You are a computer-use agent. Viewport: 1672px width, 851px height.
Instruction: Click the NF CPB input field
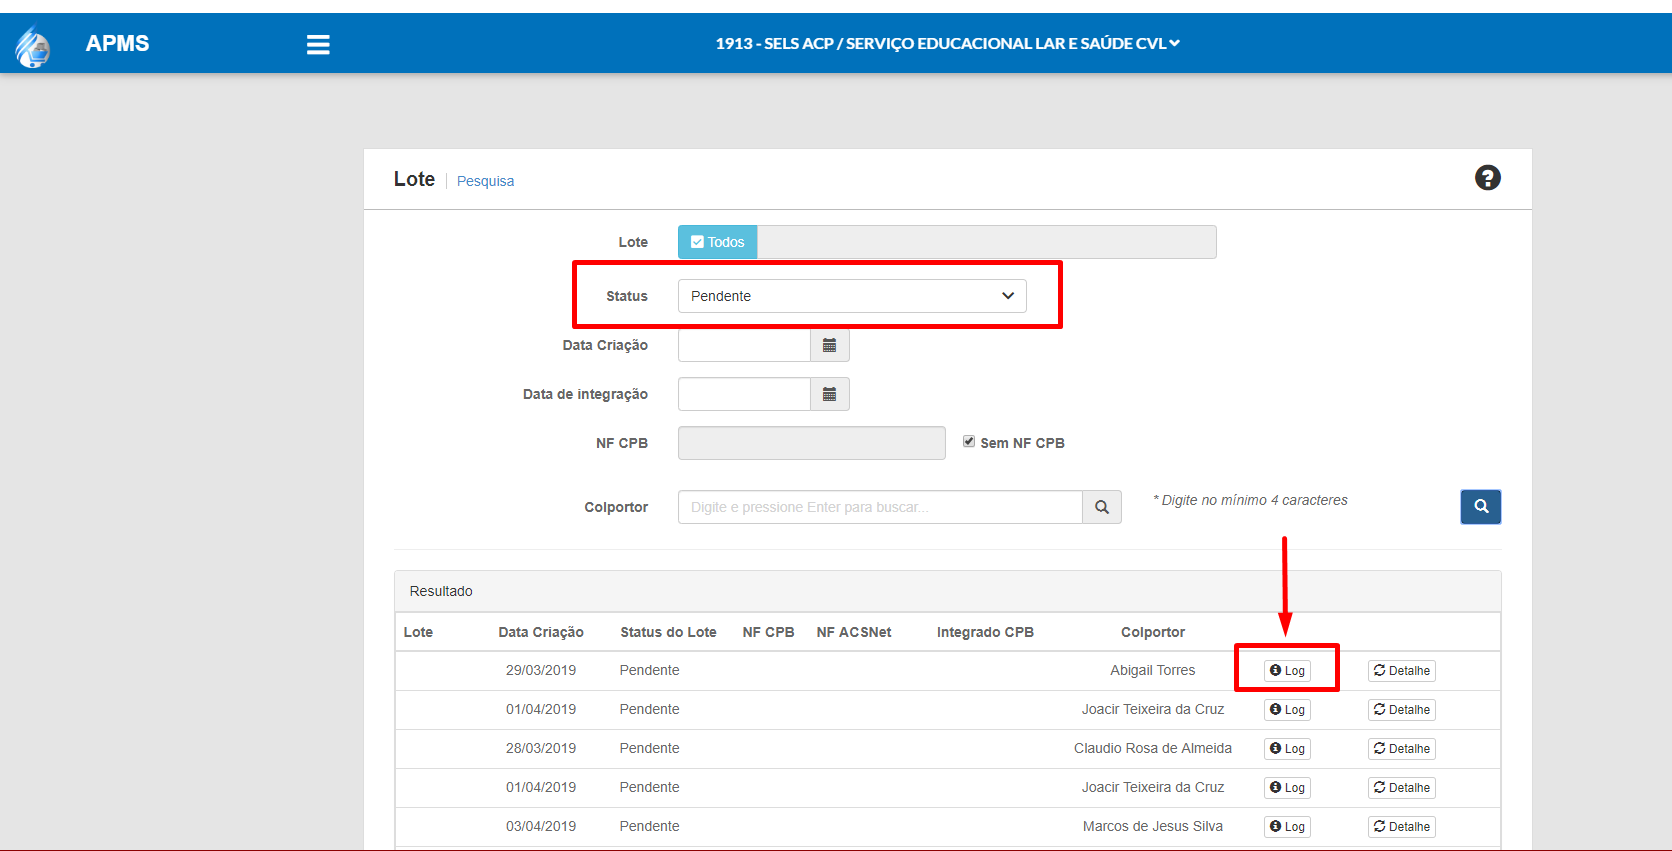click(811, 443)
